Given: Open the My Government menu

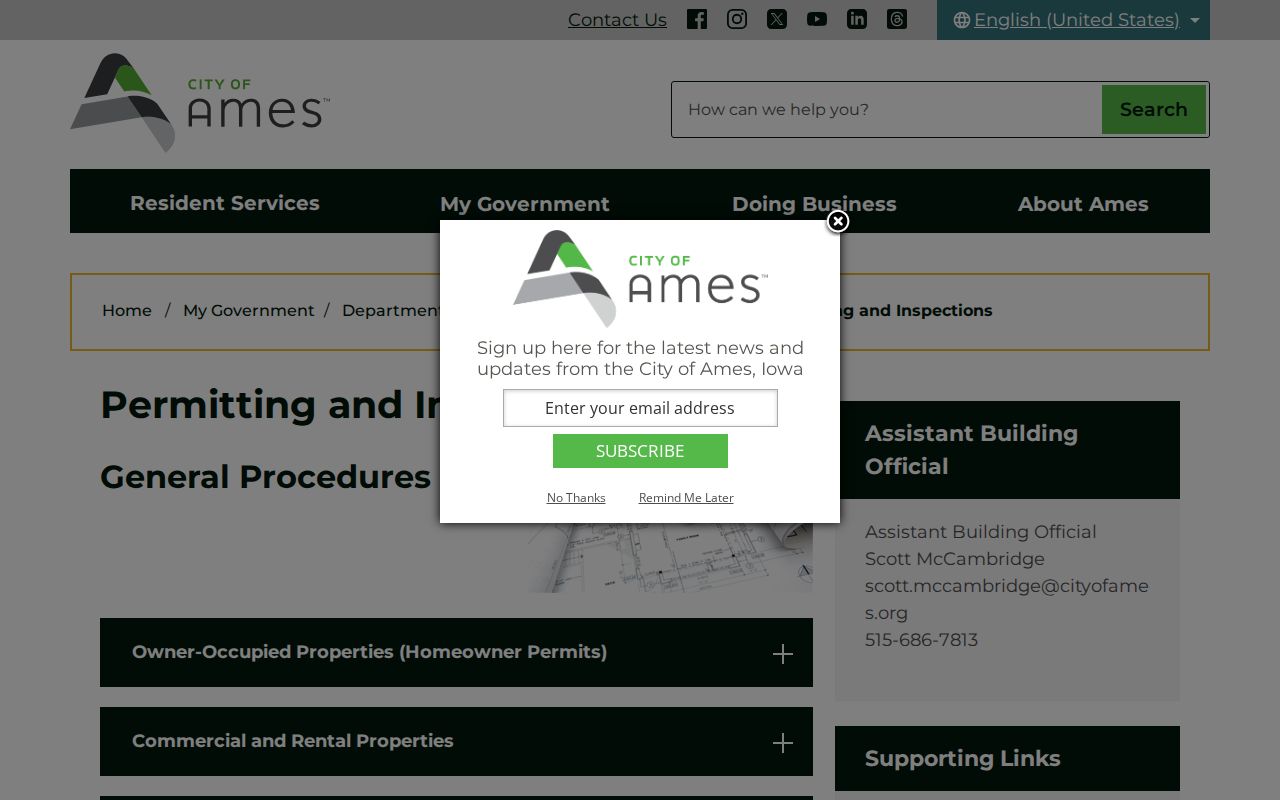Looking at the screenshot, I should [524, 204].
